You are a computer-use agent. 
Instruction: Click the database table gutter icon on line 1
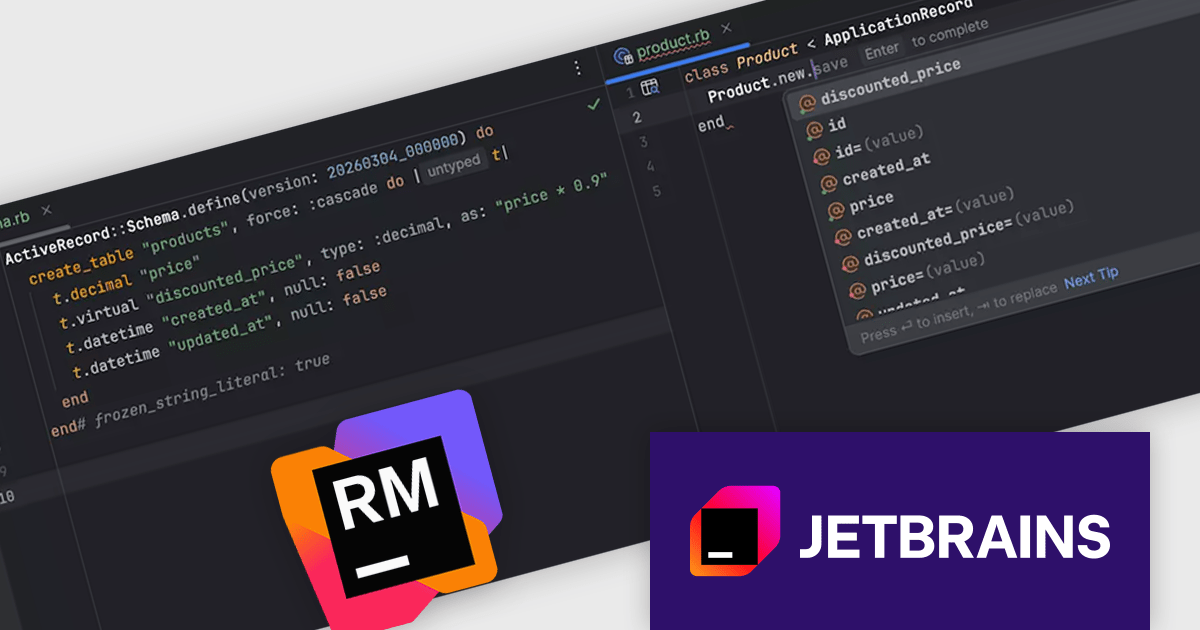[x=650, y=87]
